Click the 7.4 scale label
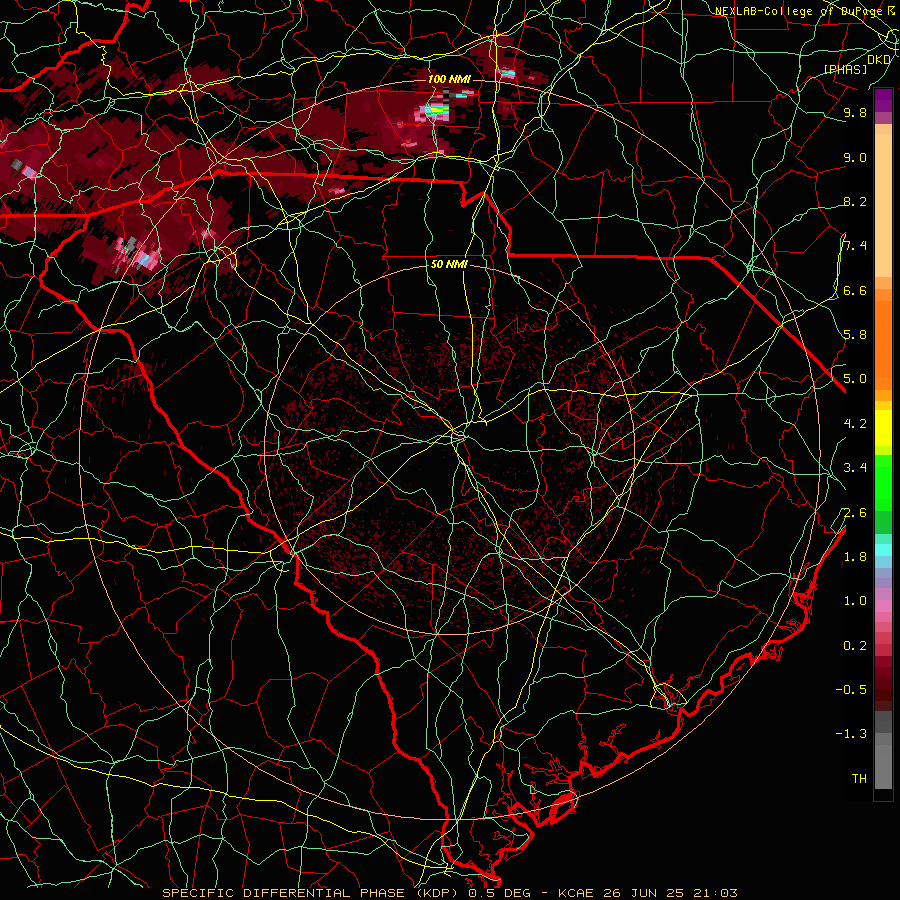The height and width of the screenshot is (900, 900). [855, 246]
